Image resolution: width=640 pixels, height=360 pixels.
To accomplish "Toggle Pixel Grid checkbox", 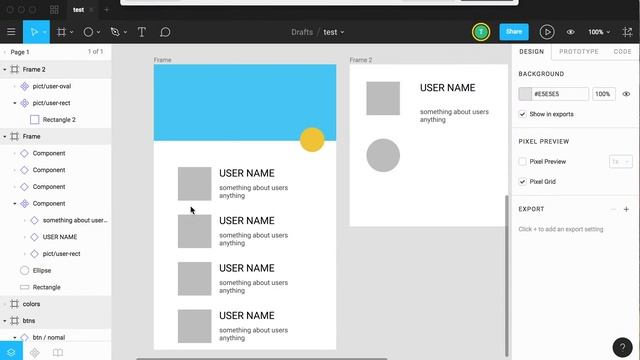I will 522,182.
